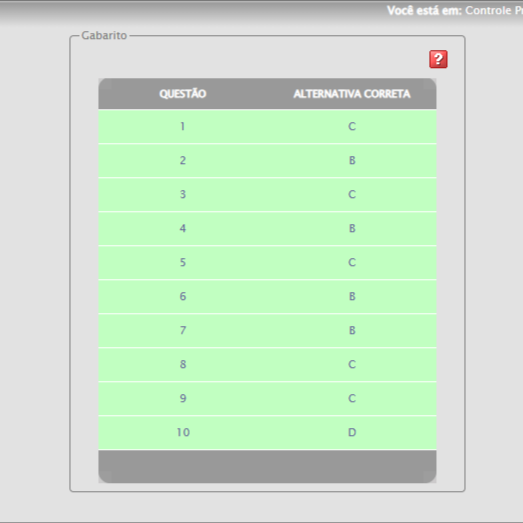Select question number 2 cell
Viewport: 523px width, 523px height.
tap(183, 160)
